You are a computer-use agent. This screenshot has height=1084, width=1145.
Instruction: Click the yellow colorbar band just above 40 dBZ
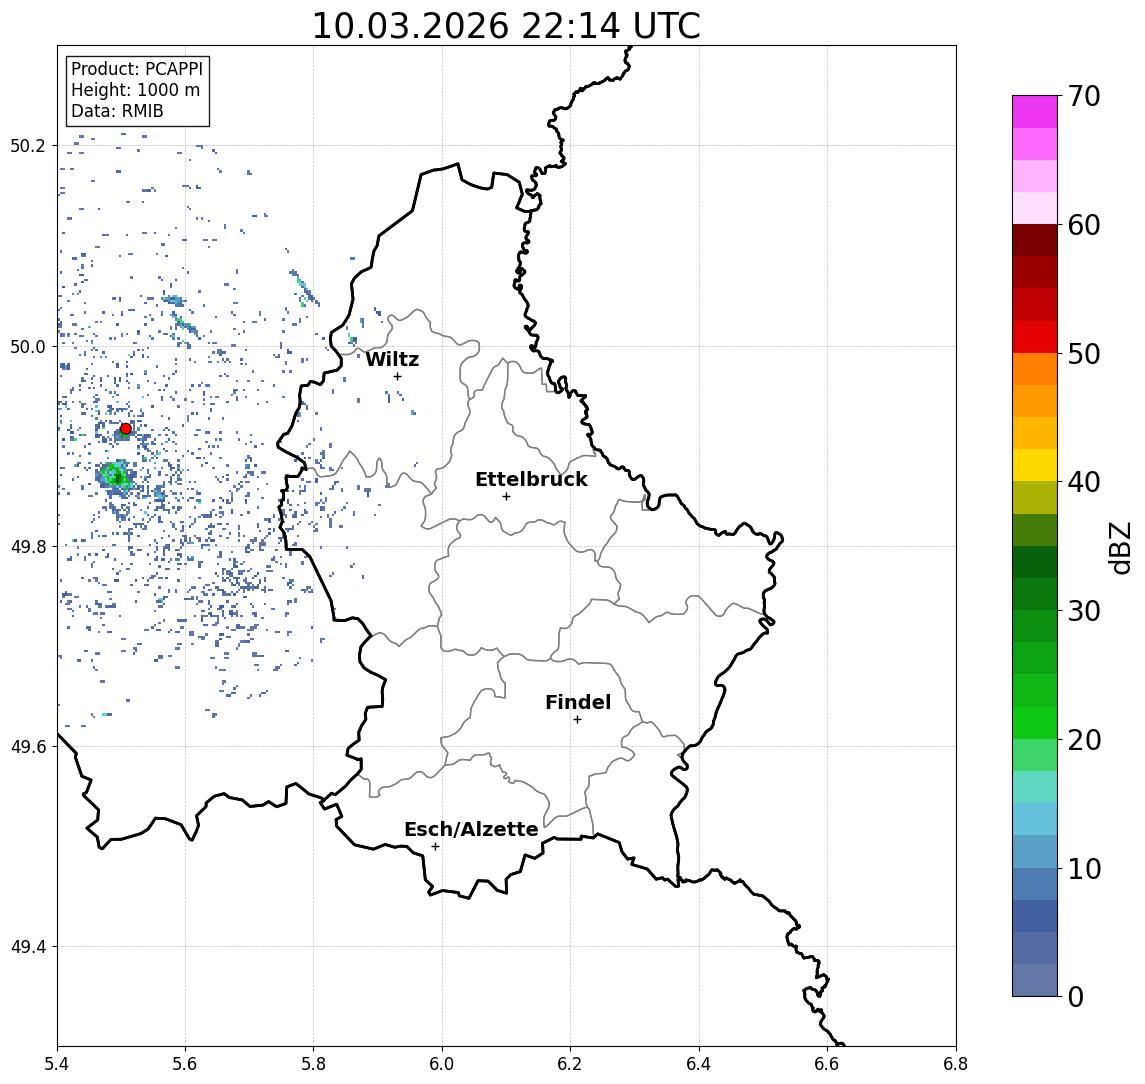1035,465
